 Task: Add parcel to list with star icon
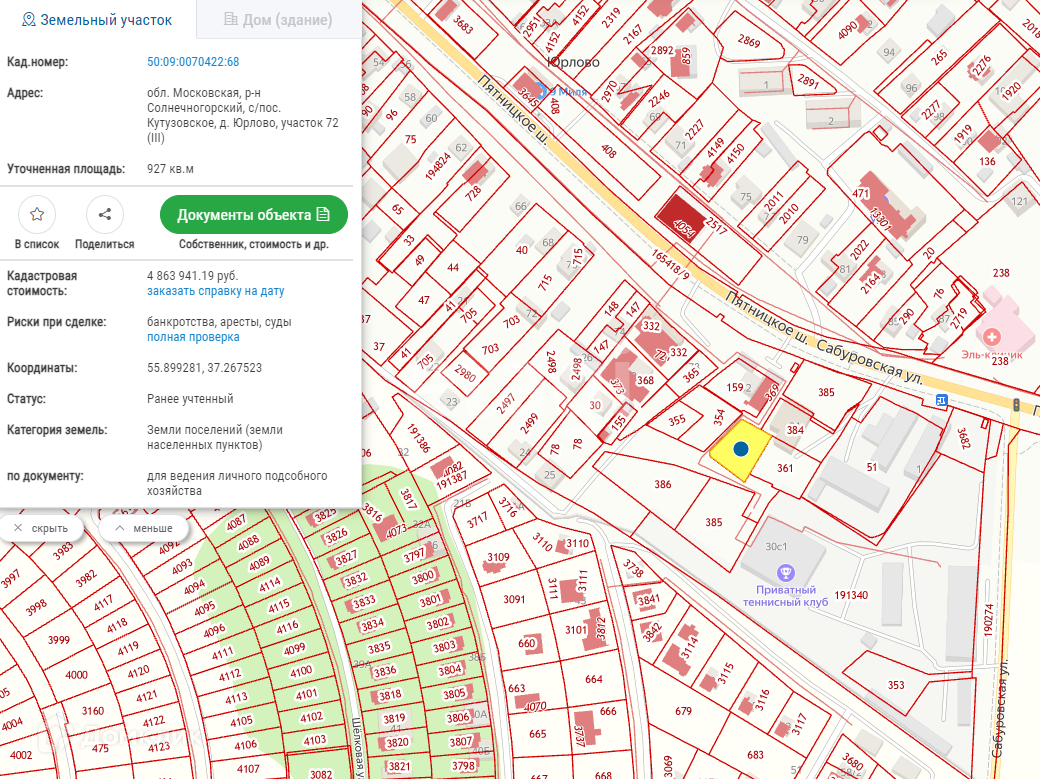(37, 214)
